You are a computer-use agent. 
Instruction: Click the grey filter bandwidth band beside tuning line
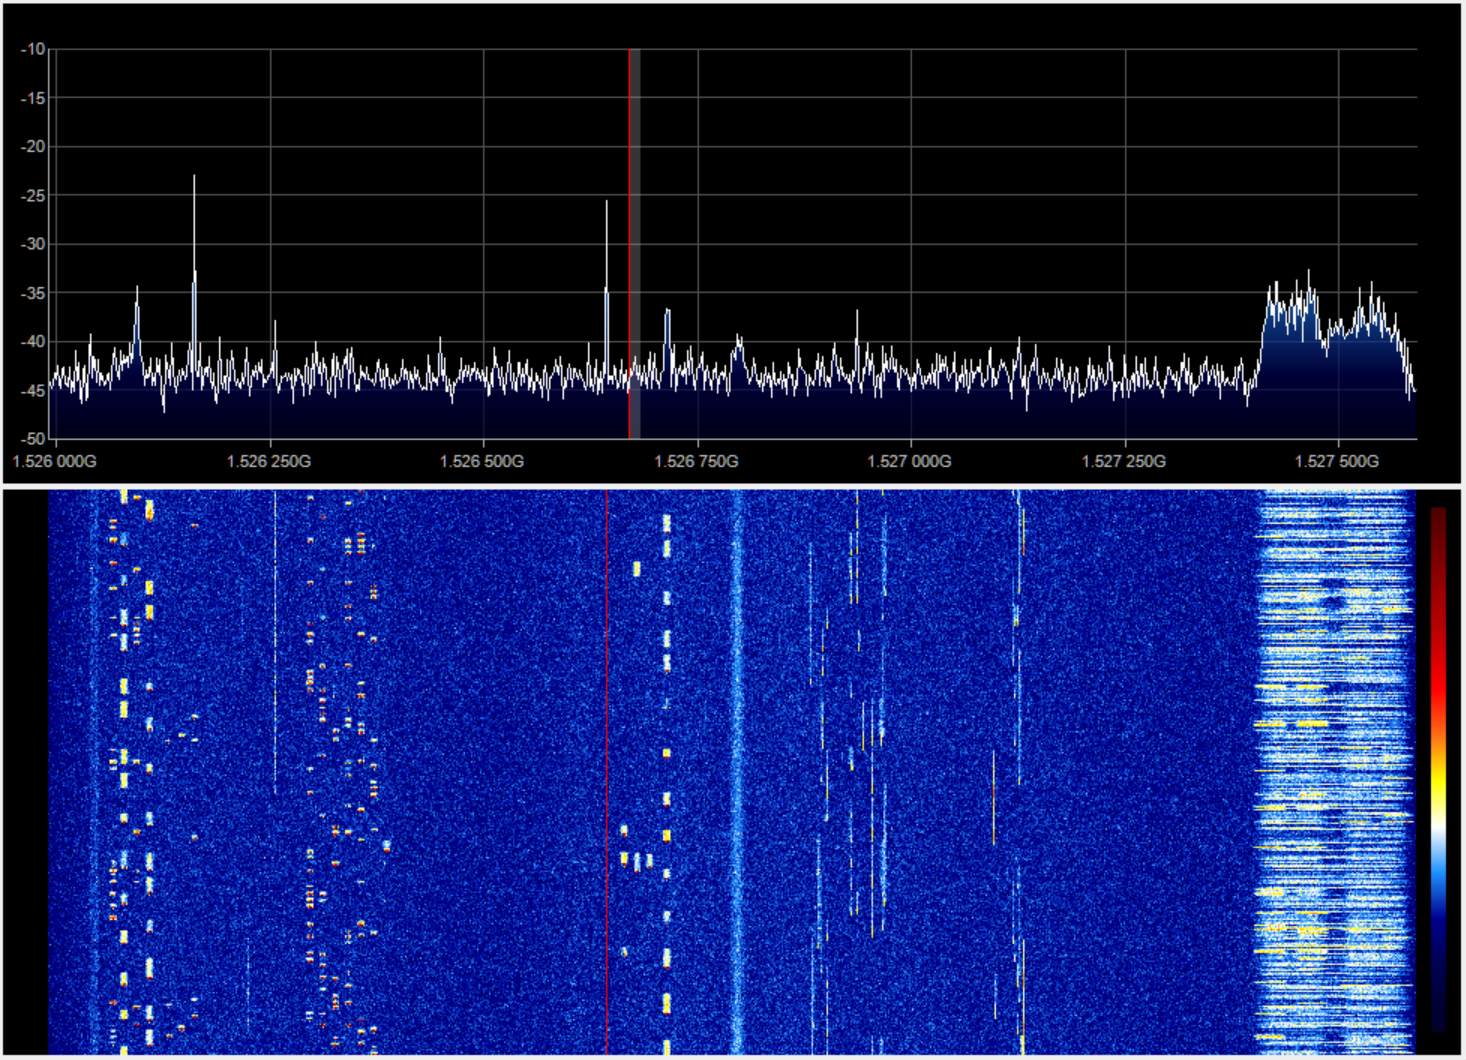click(x=635, y=243)
